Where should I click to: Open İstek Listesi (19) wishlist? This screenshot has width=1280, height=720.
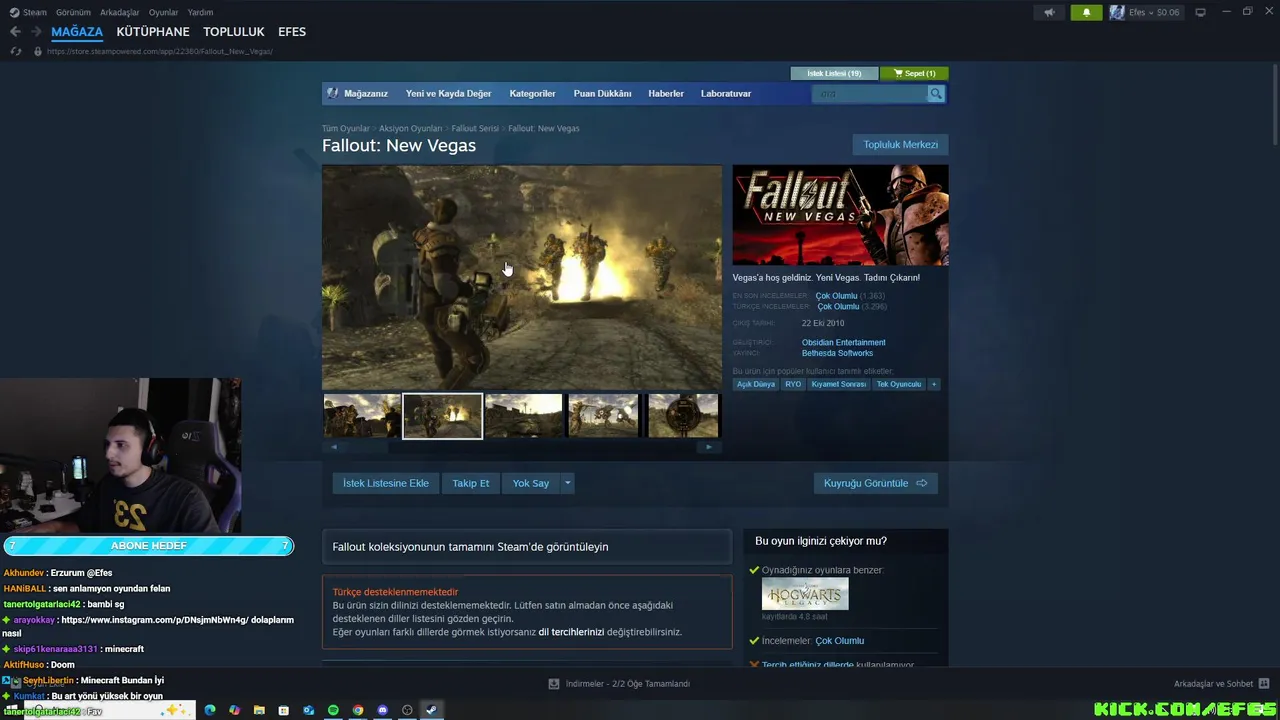[x=834, y=73]
